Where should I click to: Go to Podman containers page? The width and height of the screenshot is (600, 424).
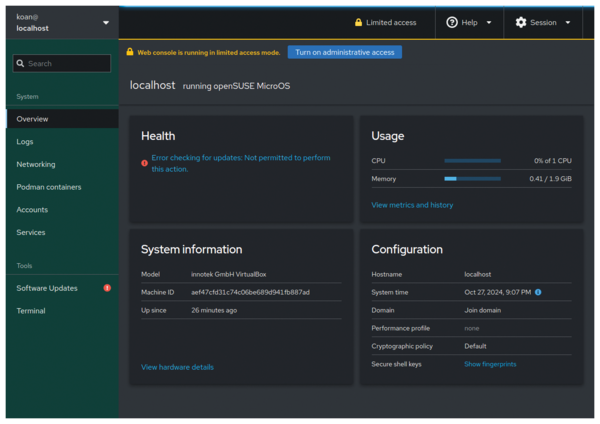point(49,187)
